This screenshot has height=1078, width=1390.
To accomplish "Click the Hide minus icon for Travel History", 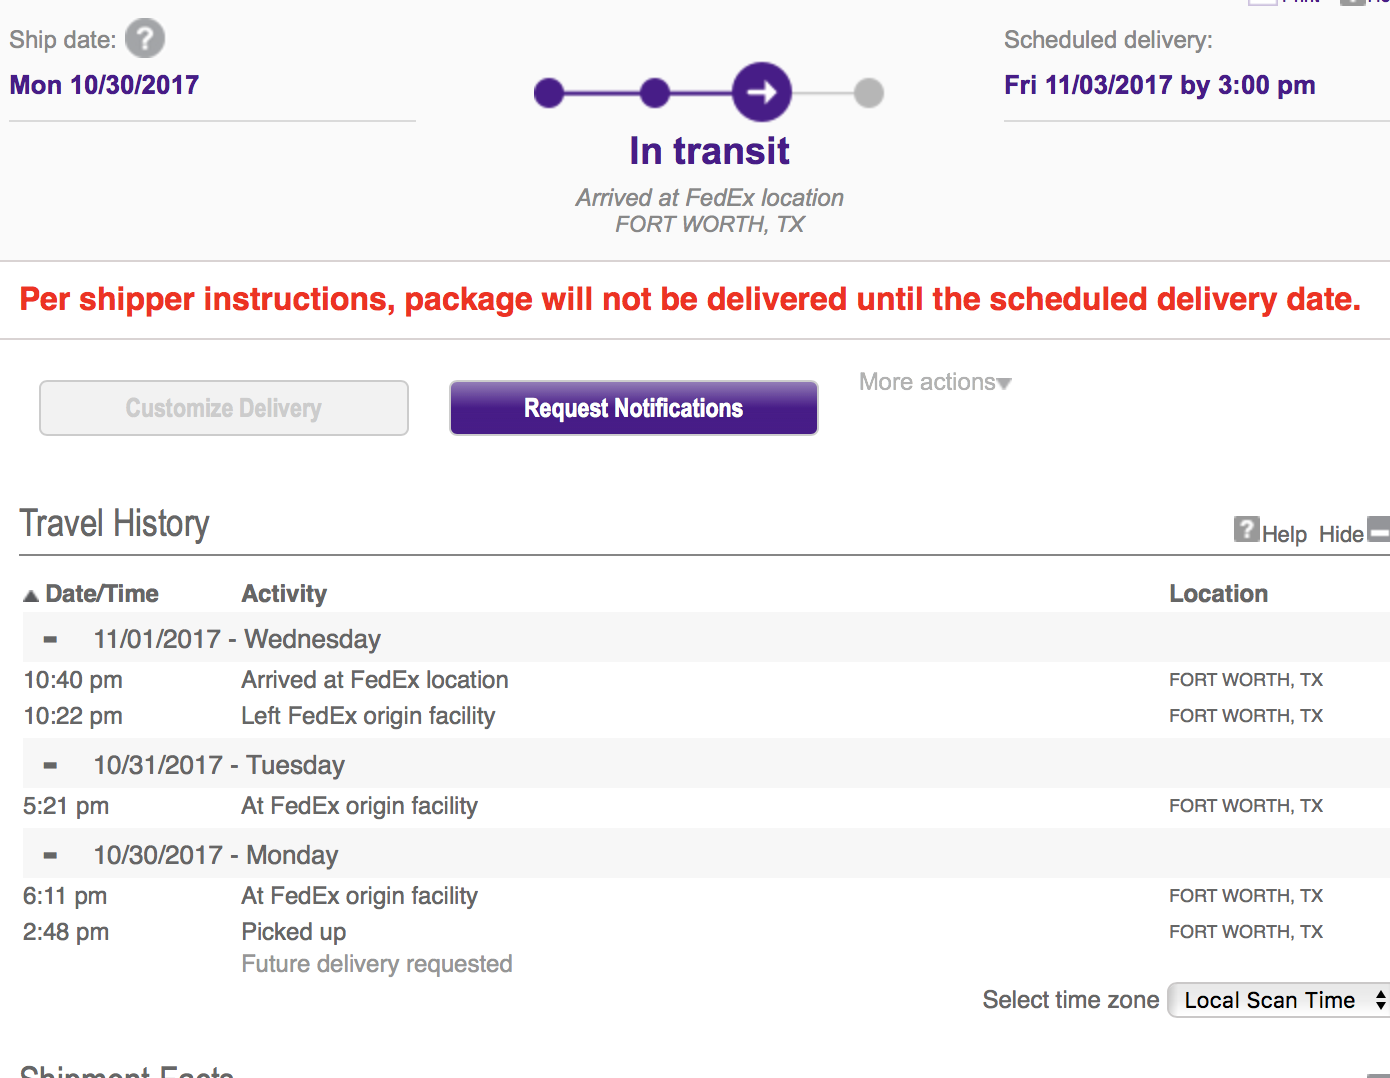I will 1379,529.
